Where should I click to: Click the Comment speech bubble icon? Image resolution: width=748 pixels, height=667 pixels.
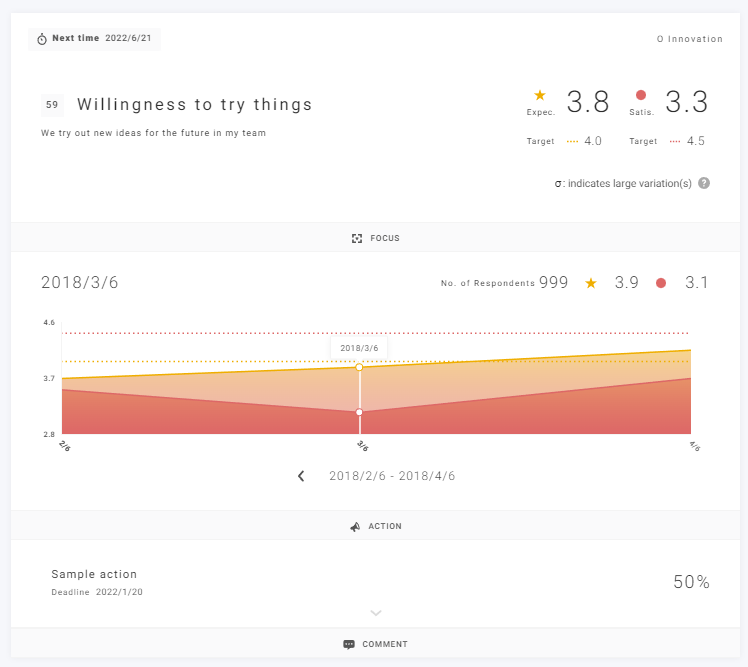[x=349, y=644]
